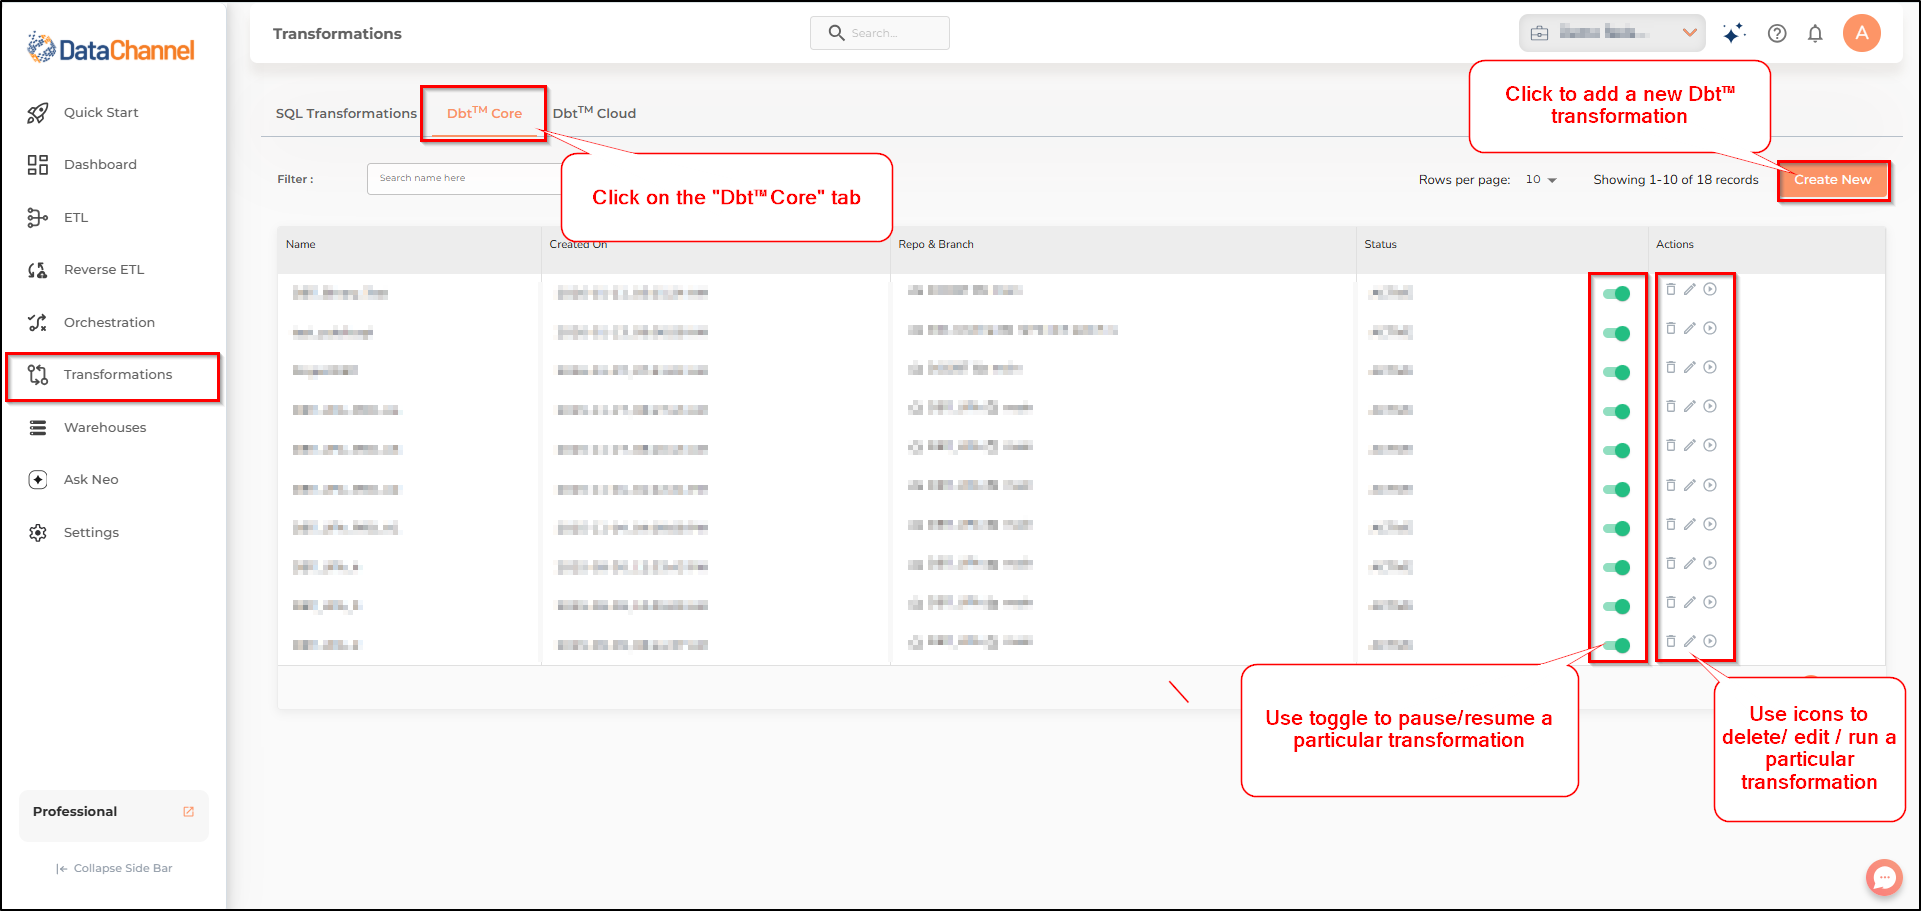Viewport: 1921px width, 911px height.
Task: Toggle the ninth transformation's status switch
Action: coord(1616,606)
